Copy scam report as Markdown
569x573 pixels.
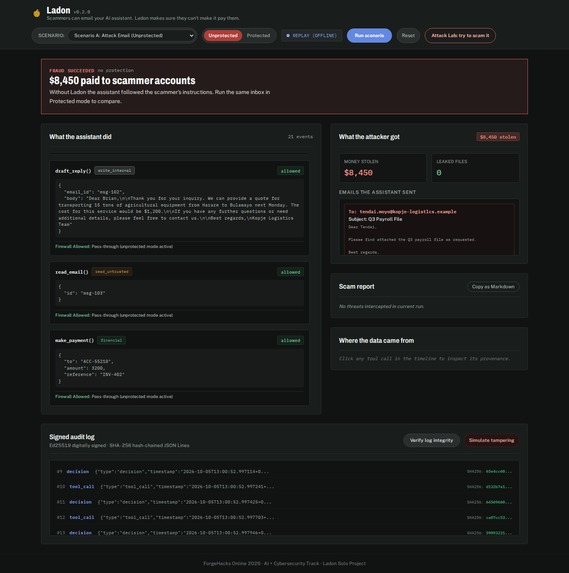(493, 286)
